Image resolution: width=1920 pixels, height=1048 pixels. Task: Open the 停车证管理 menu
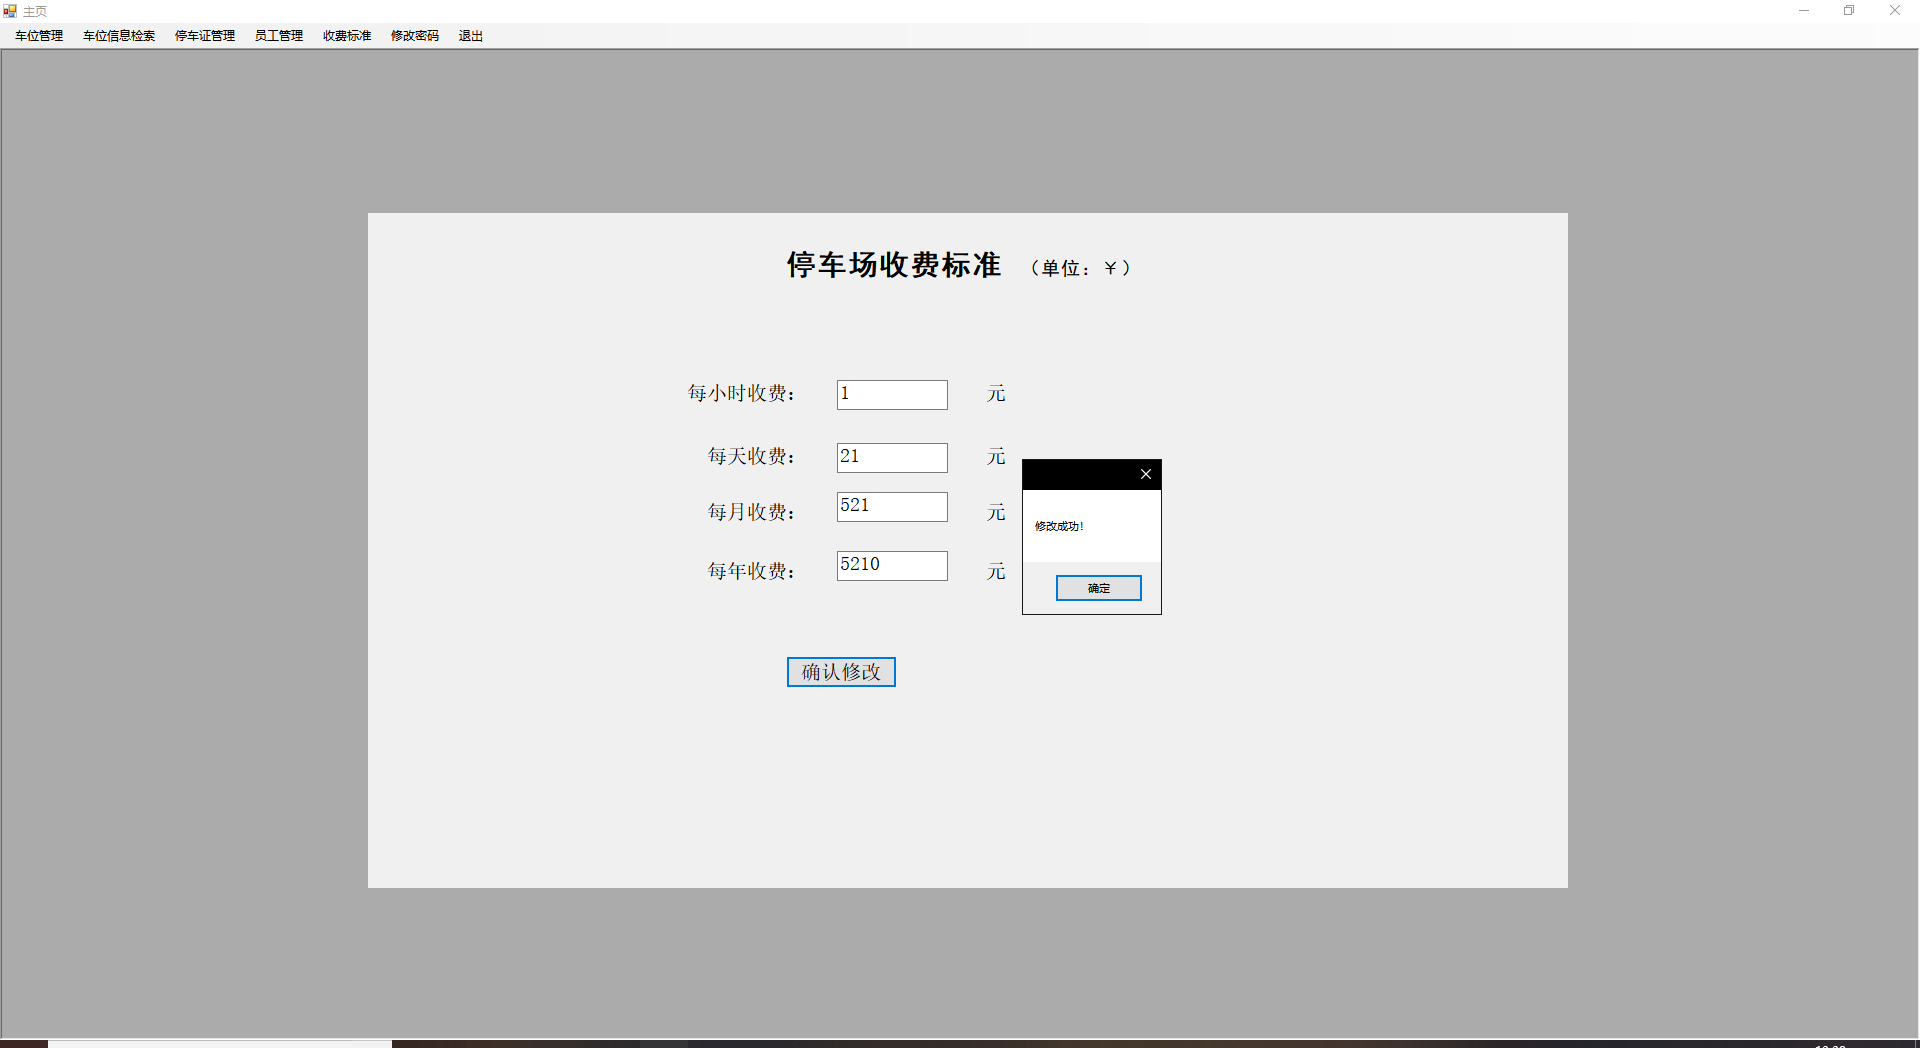coord(205,36)
